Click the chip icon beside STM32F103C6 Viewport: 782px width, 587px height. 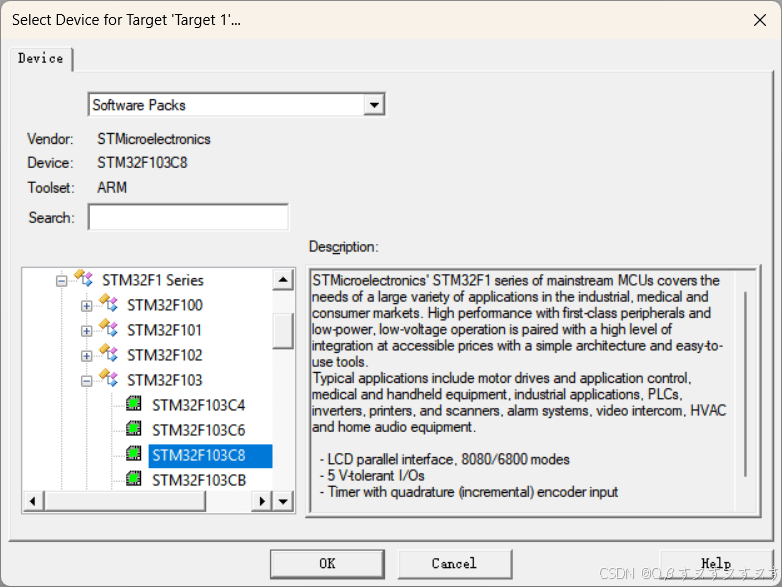coord(134,428)
